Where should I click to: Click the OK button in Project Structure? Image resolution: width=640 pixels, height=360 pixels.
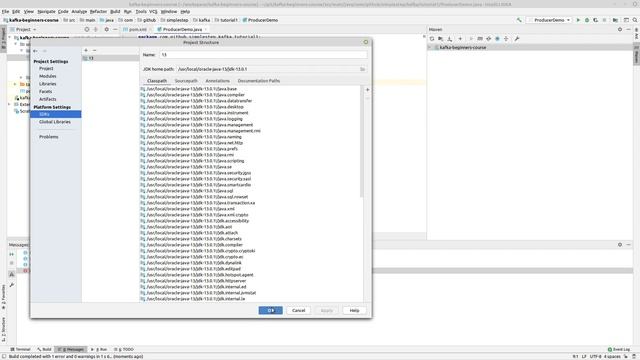coord(270,311)
